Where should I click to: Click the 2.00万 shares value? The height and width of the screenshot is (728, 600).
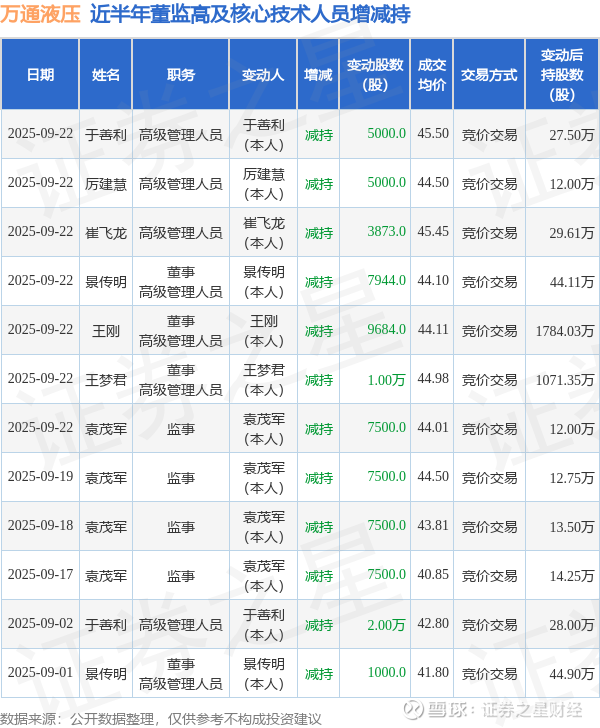tap(386, 625)
